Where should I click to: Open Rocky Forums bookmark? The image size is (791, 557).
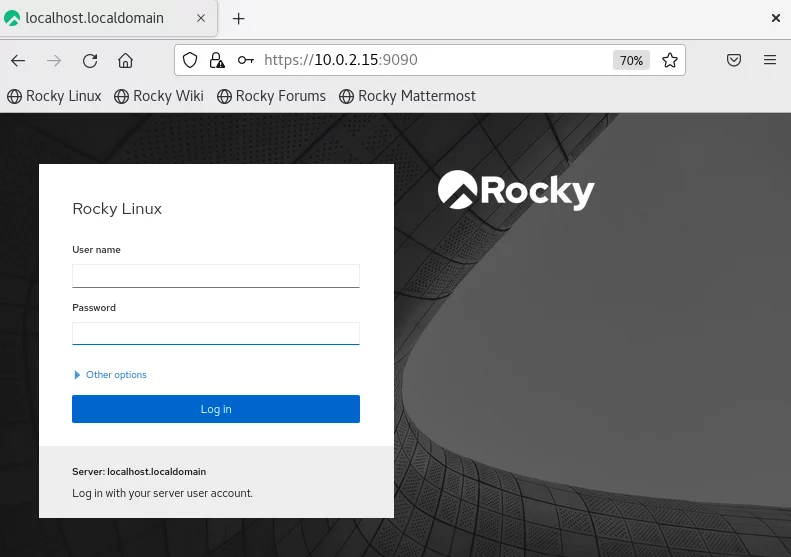[271, 96]
